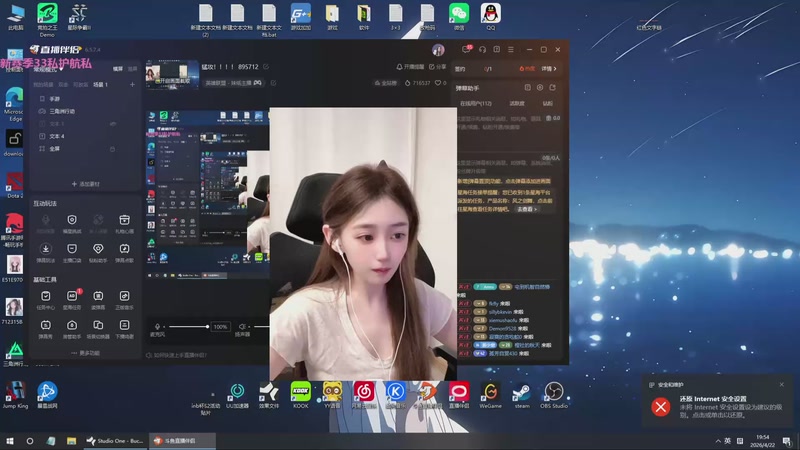The height and width of the screenshot is (450, 800).
Task: Open the 弹幕秀 tool
Action: pyautogui.click(x=45, y=329)
